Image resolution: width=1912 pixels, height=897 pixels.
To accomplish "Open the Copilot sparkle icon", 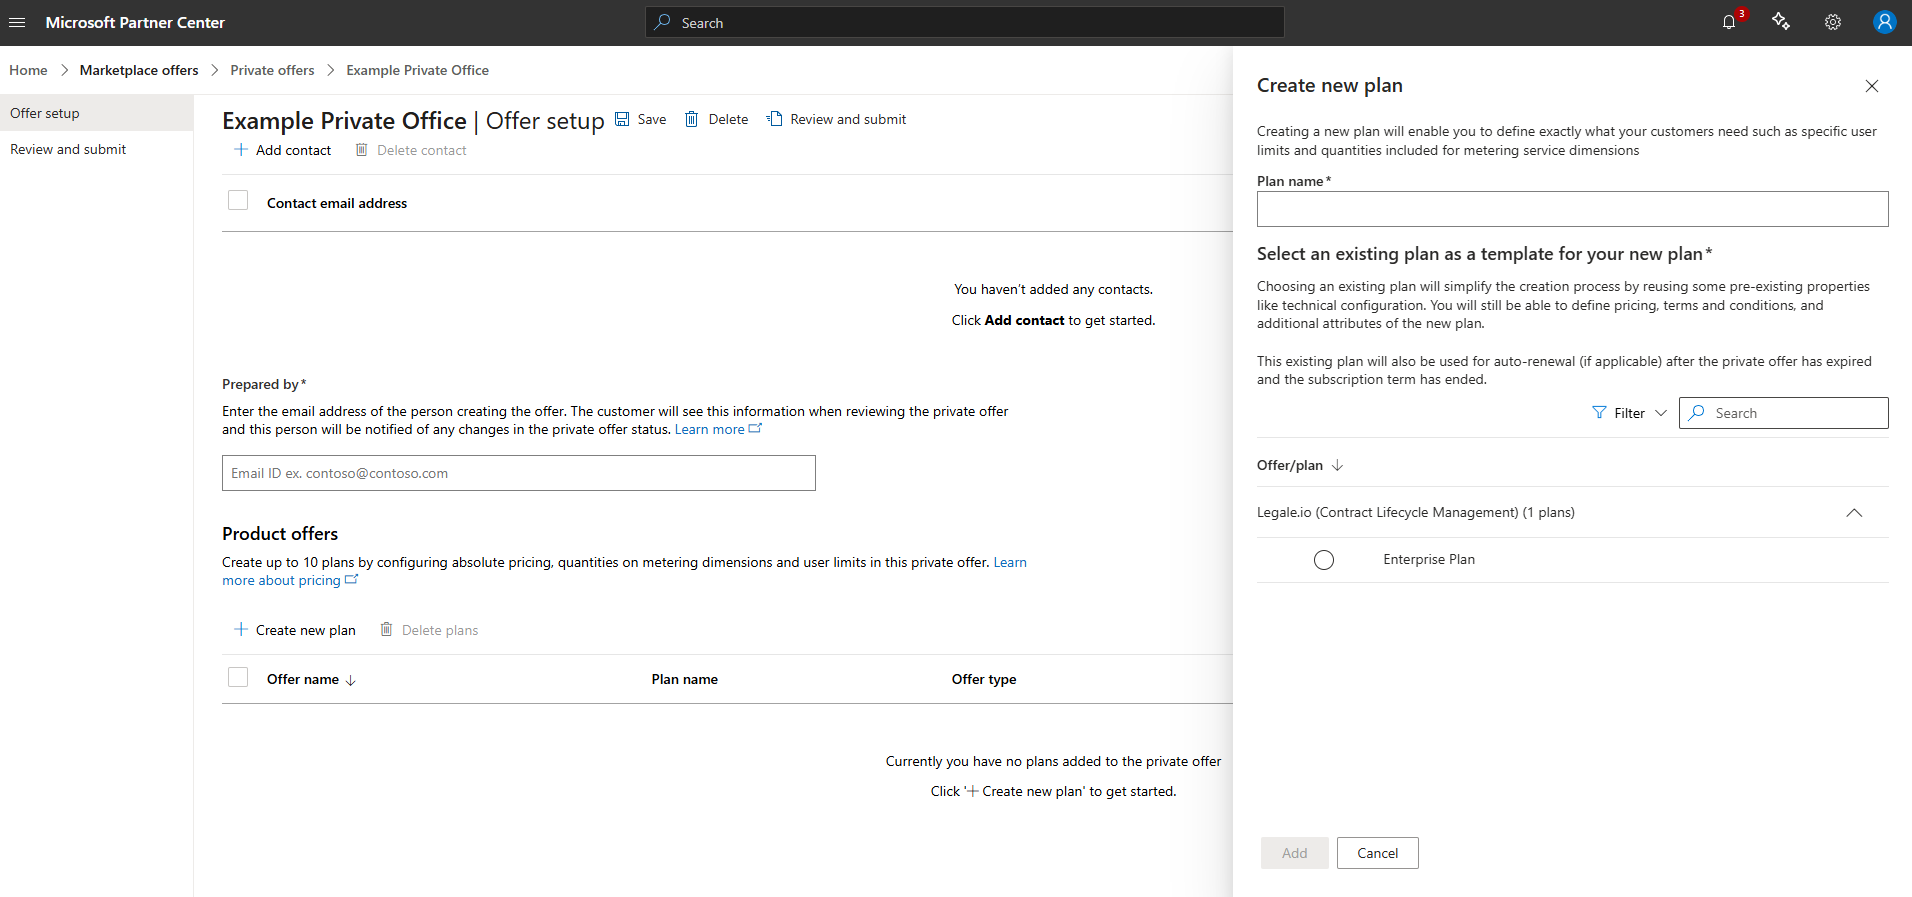I will [1781, 22].
